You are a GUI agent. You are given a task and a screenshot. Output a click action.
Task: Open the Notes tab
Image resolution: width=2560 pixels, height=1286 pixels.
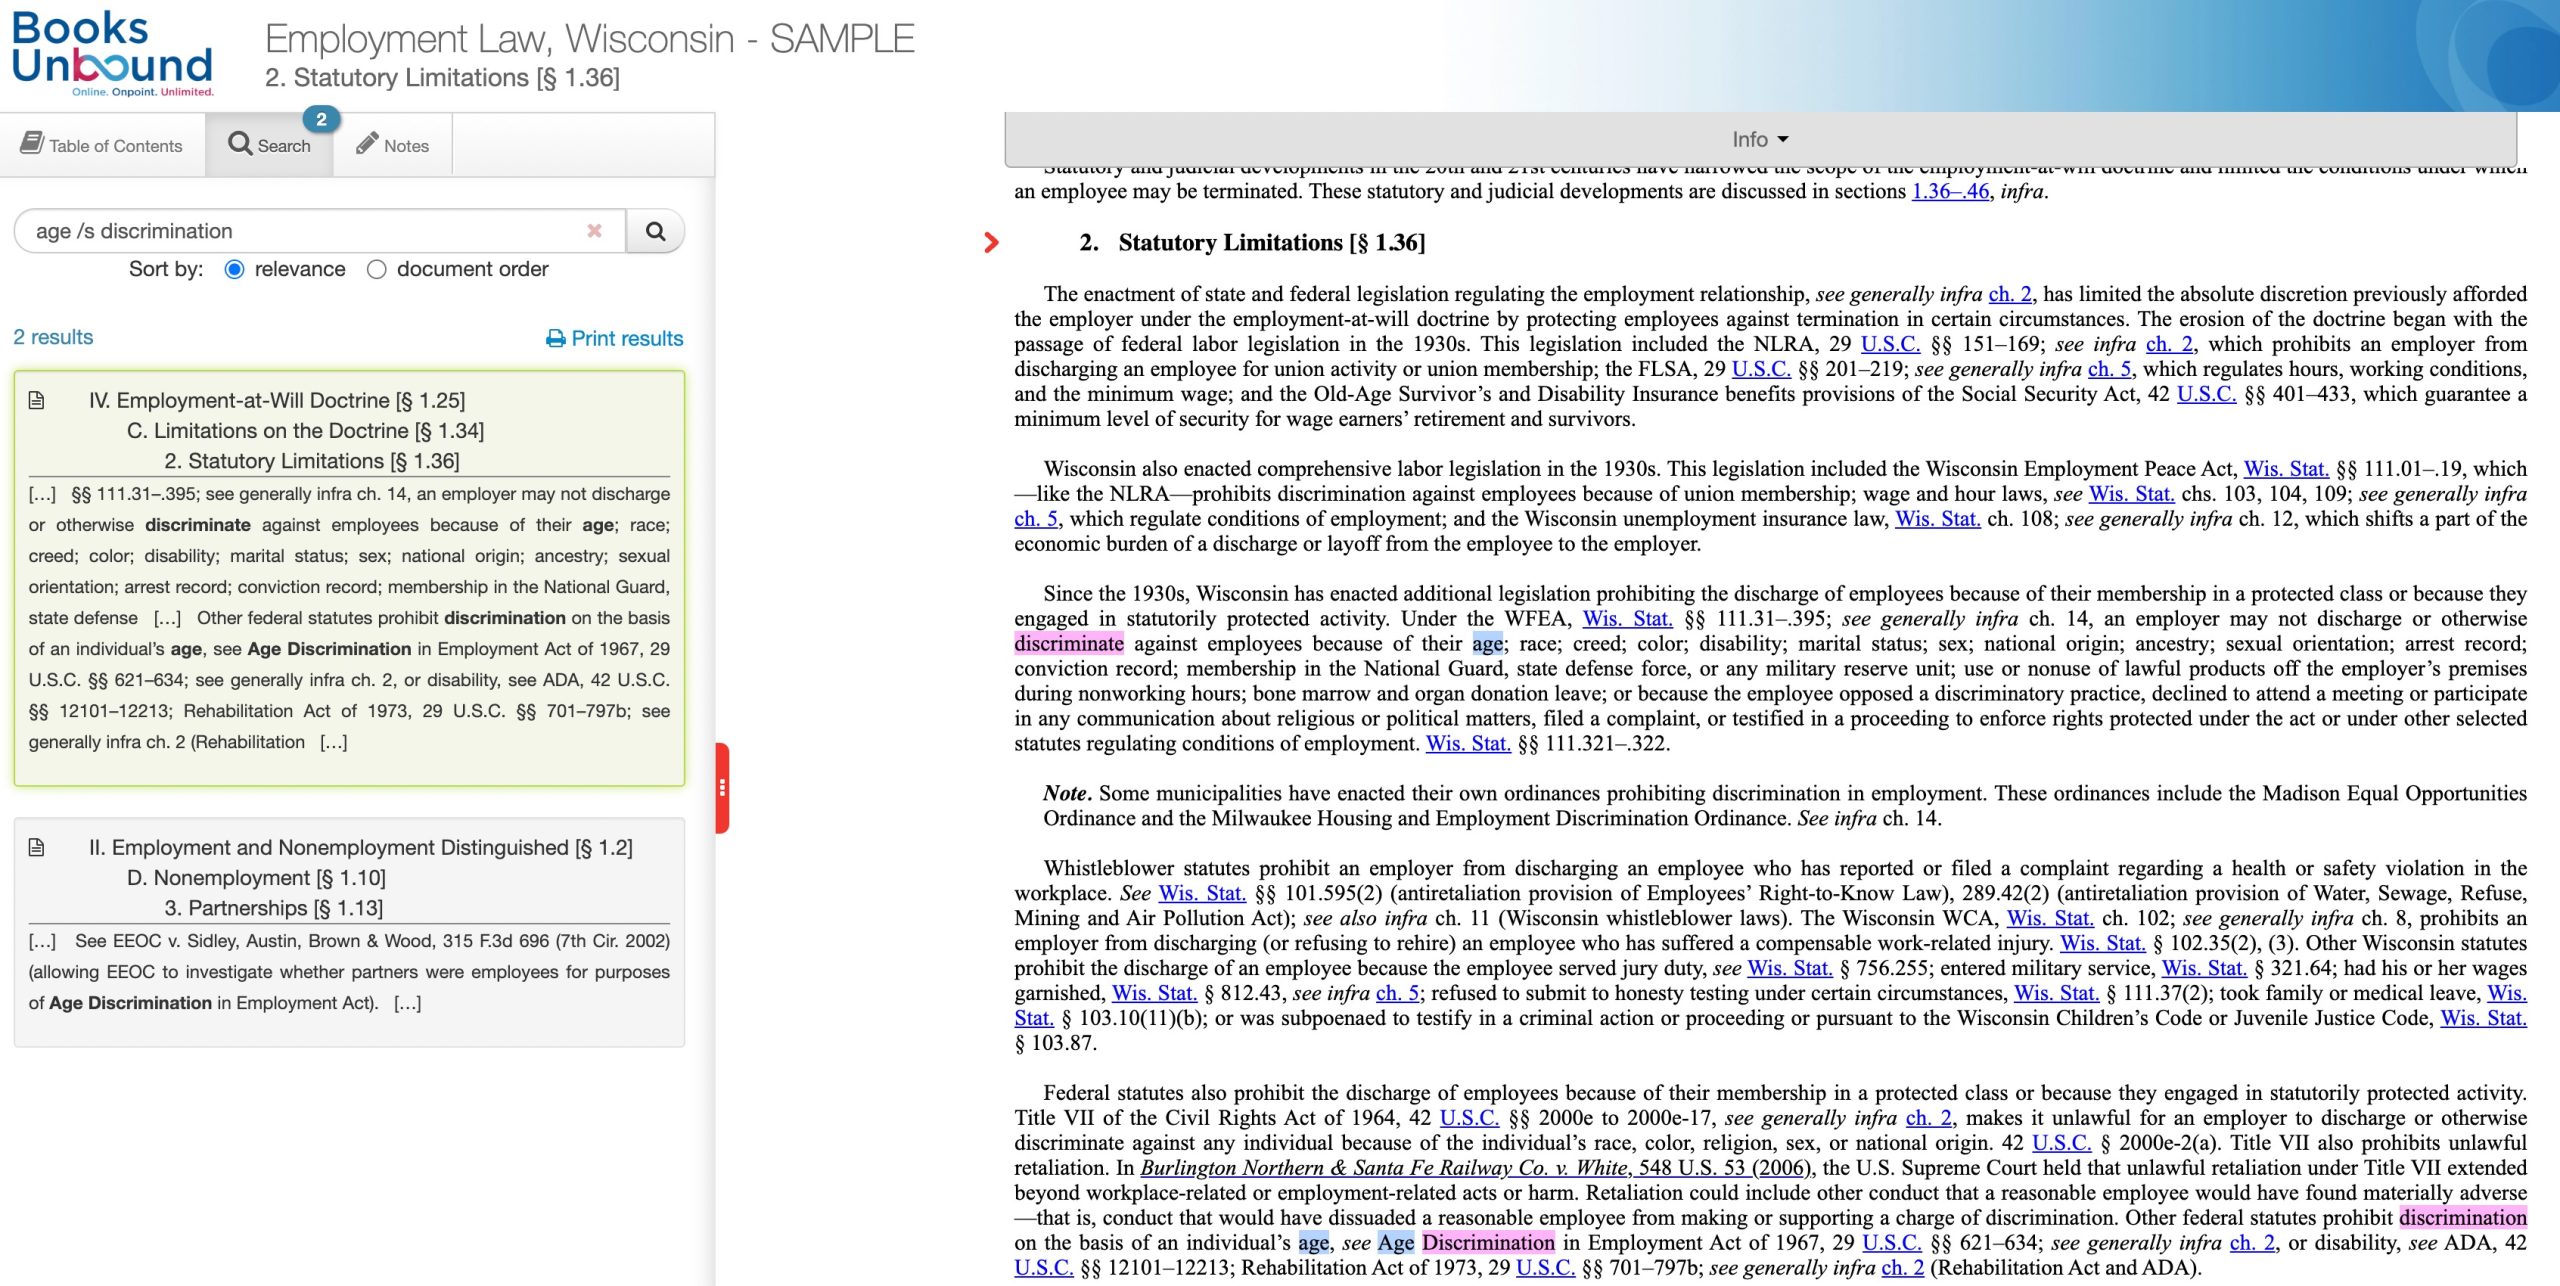point(393,145)
